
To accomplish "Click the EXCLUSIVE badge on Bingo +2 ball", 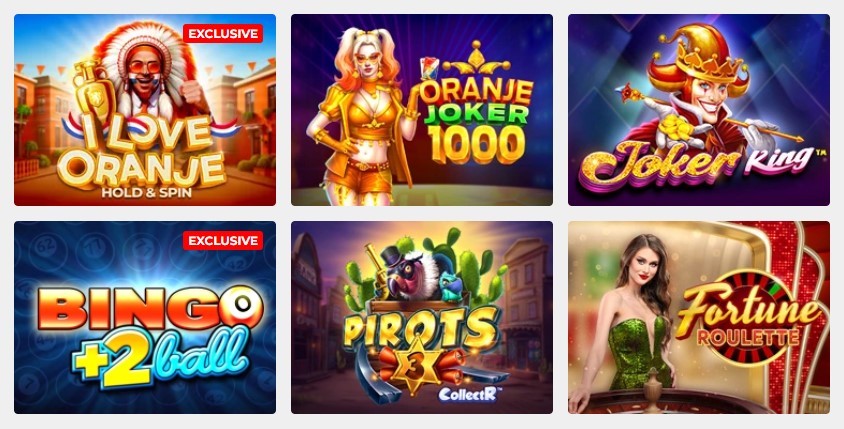I will pos(223,241).
